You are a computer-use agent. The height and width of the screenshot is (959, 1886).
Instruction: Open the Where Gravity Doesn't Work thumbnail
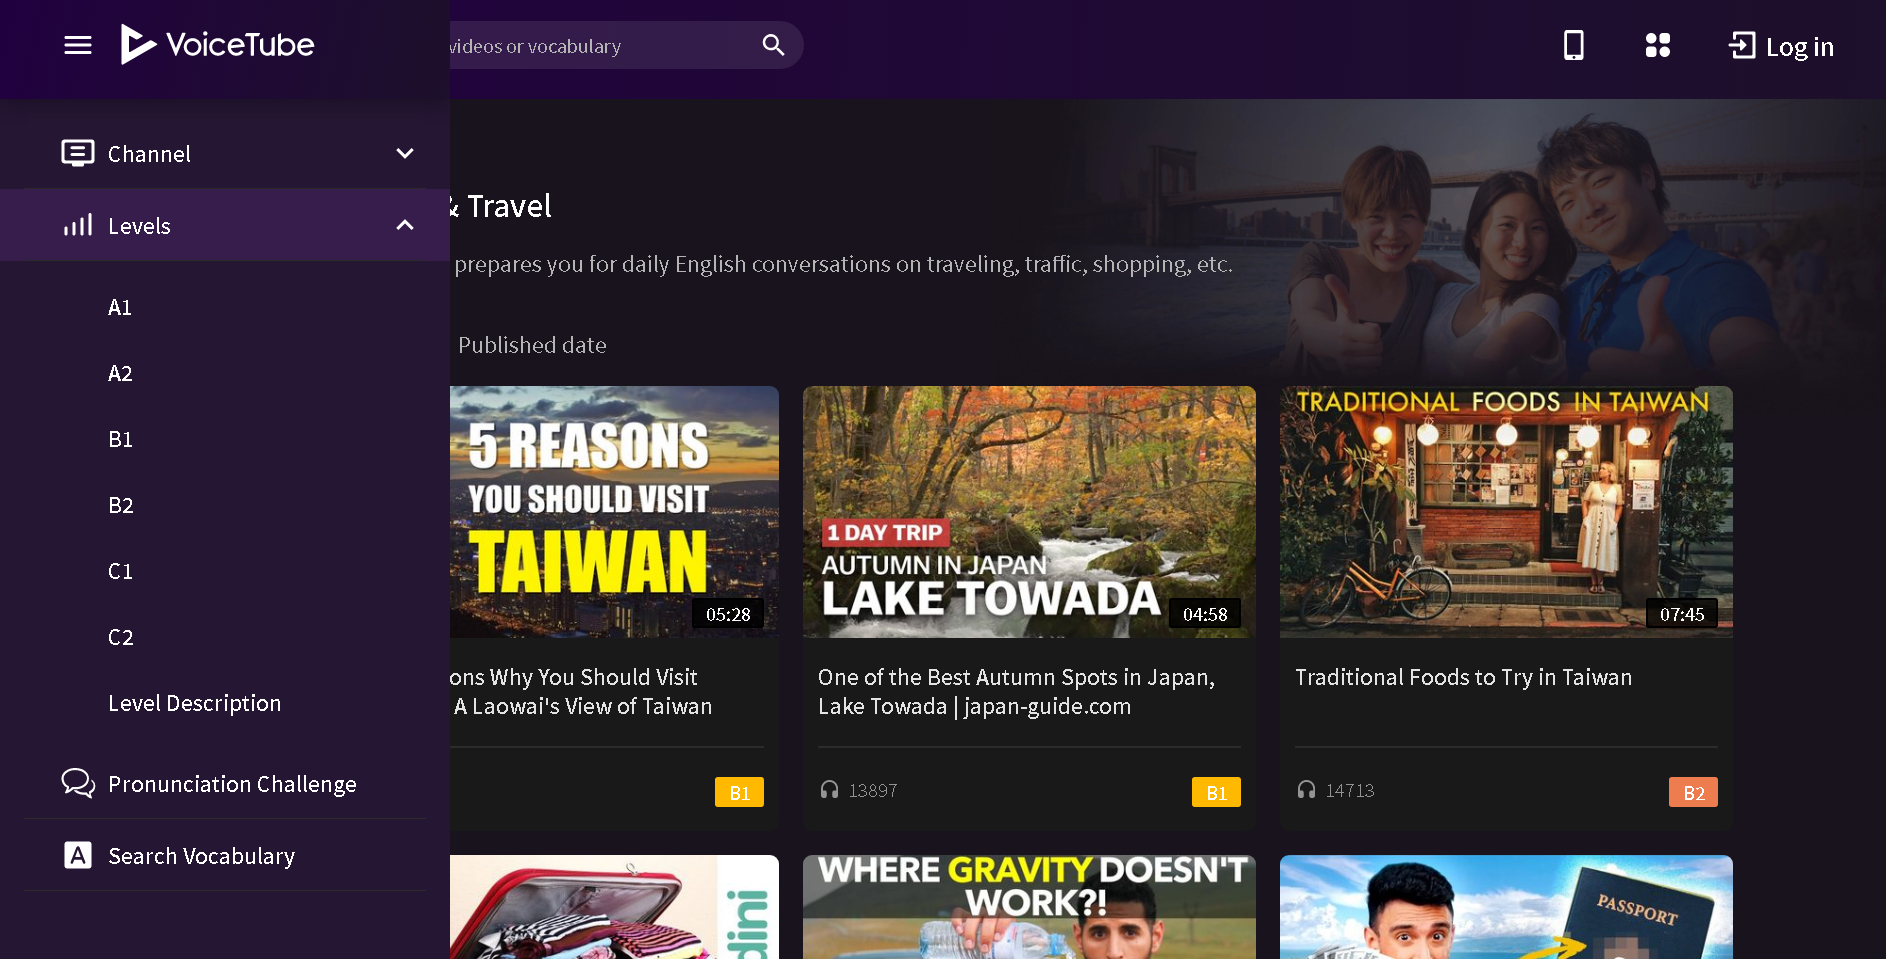click(x=1029, y=907)
